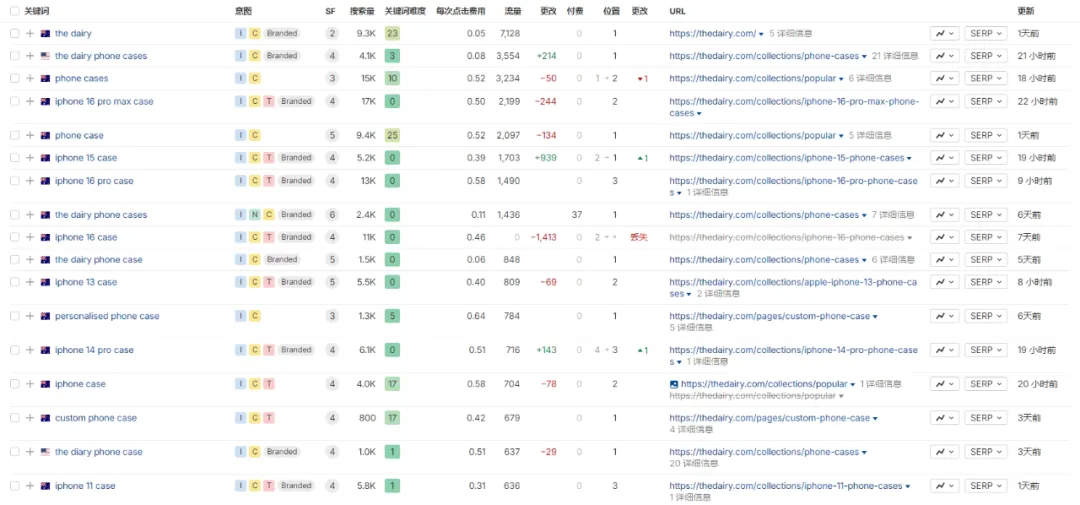Sort by 搜索量 column header

[362, 12]
